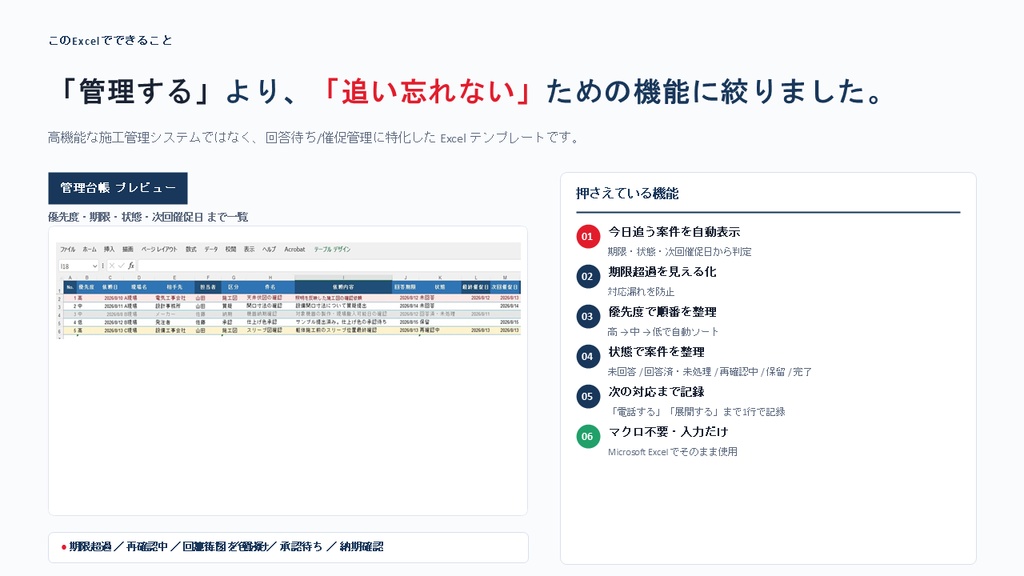The height and width of the screenshot is (576, 1024).
Task: Click the 依頼日 column header cell
Action: pos(110,287)
